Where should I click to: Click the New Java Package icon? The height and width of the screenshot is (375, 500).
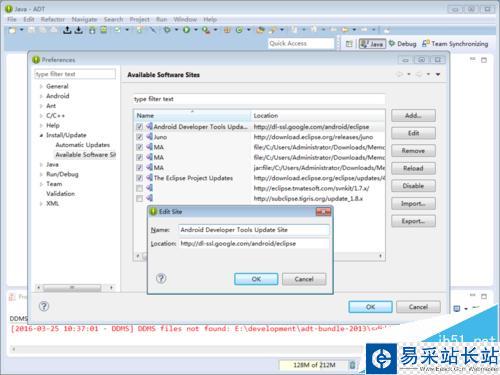tap(227, 30)
